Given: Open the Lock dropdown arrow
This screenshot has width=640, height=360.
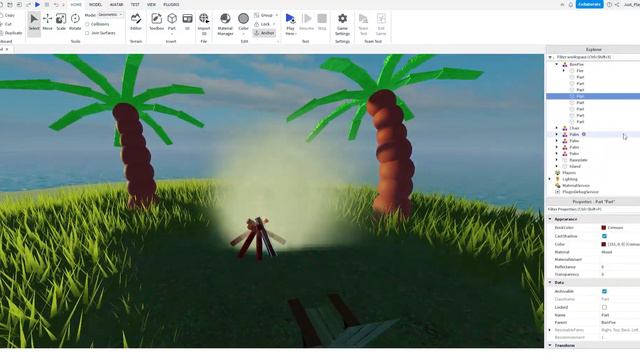Looking at the screenshot, I should (x=273, y=24).
